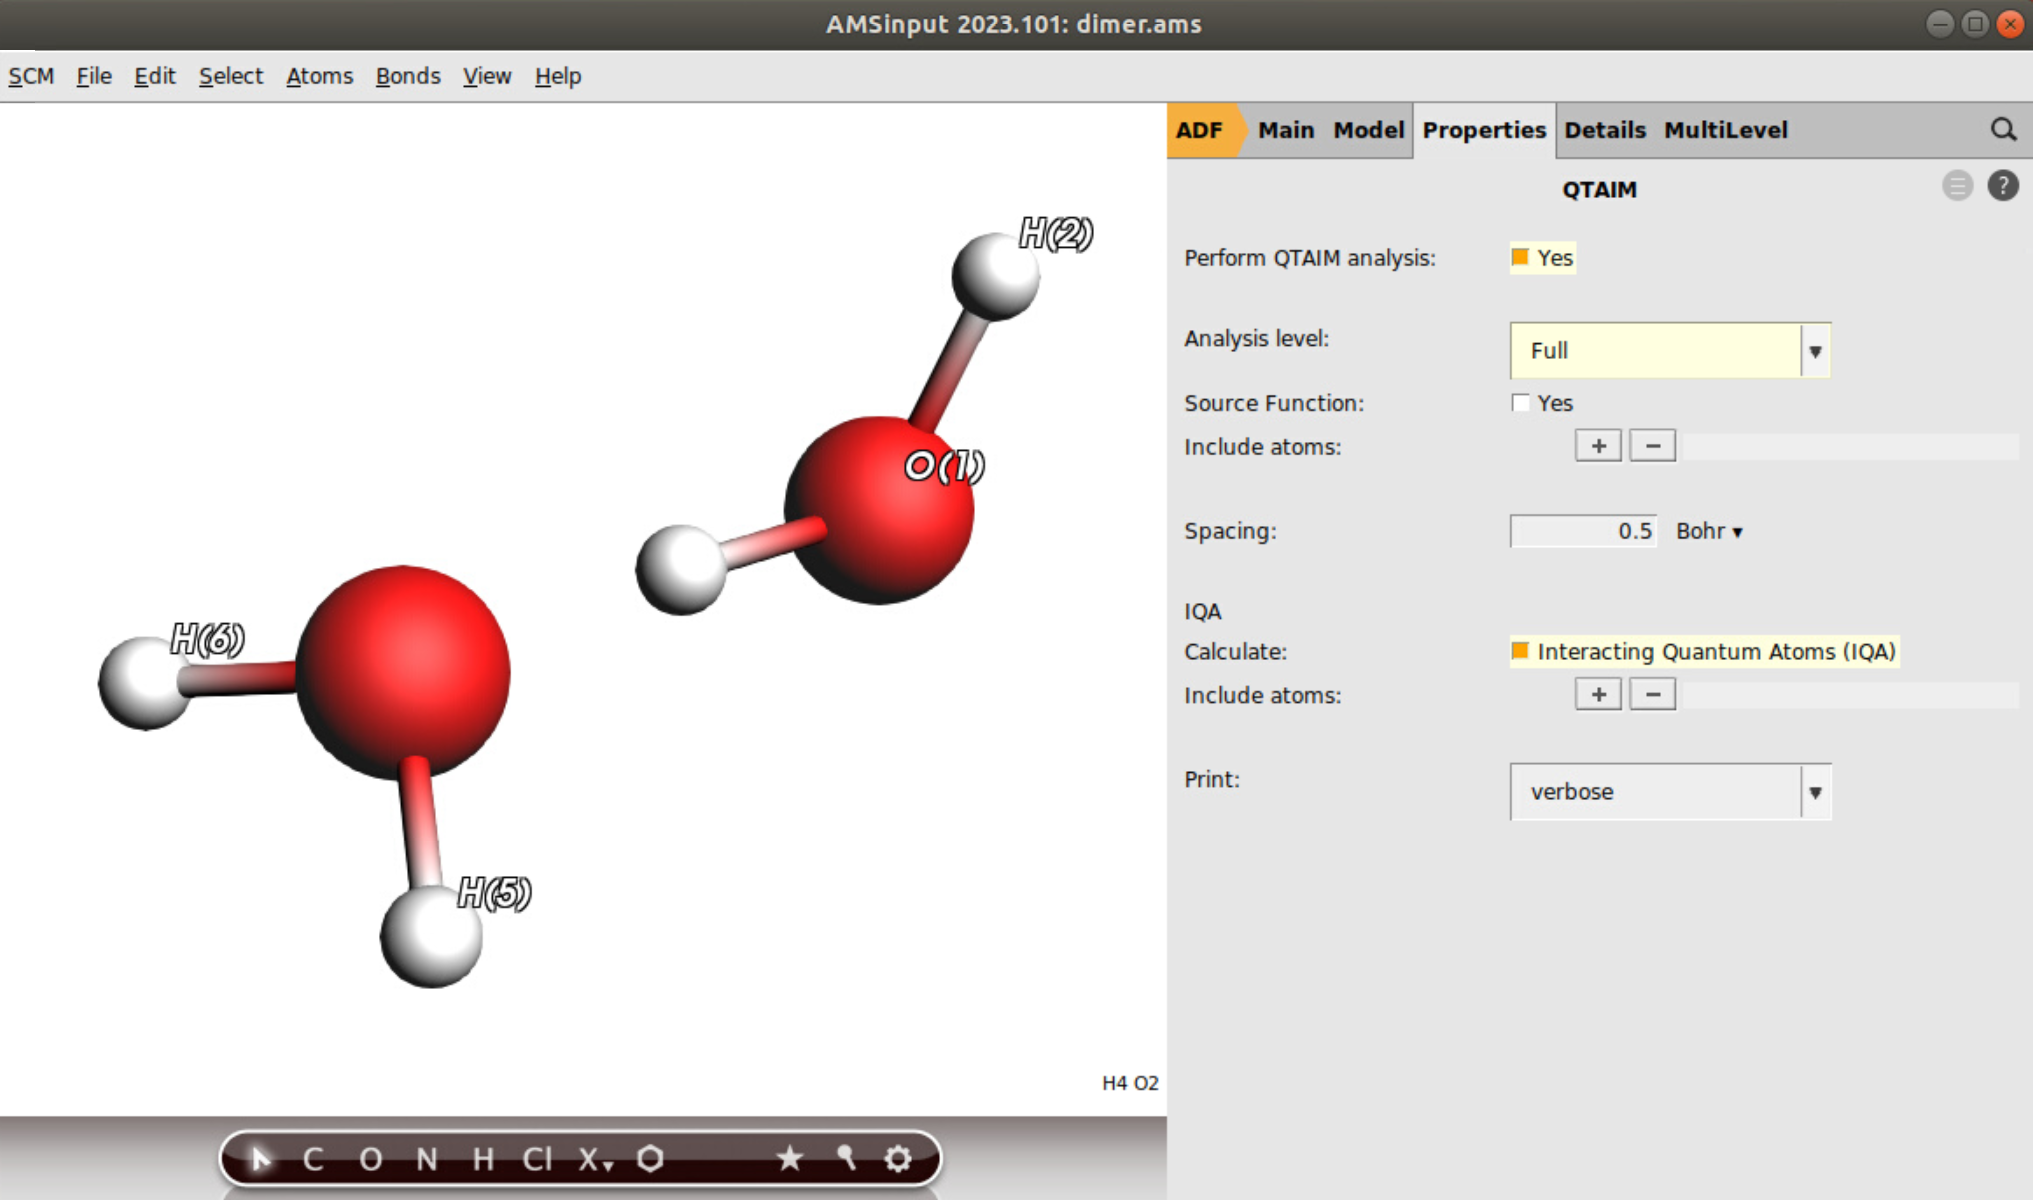Screen dimensions: 2033x1200
Task: Open the gear options in the builder toolbar
Action: coord(897,1158)
